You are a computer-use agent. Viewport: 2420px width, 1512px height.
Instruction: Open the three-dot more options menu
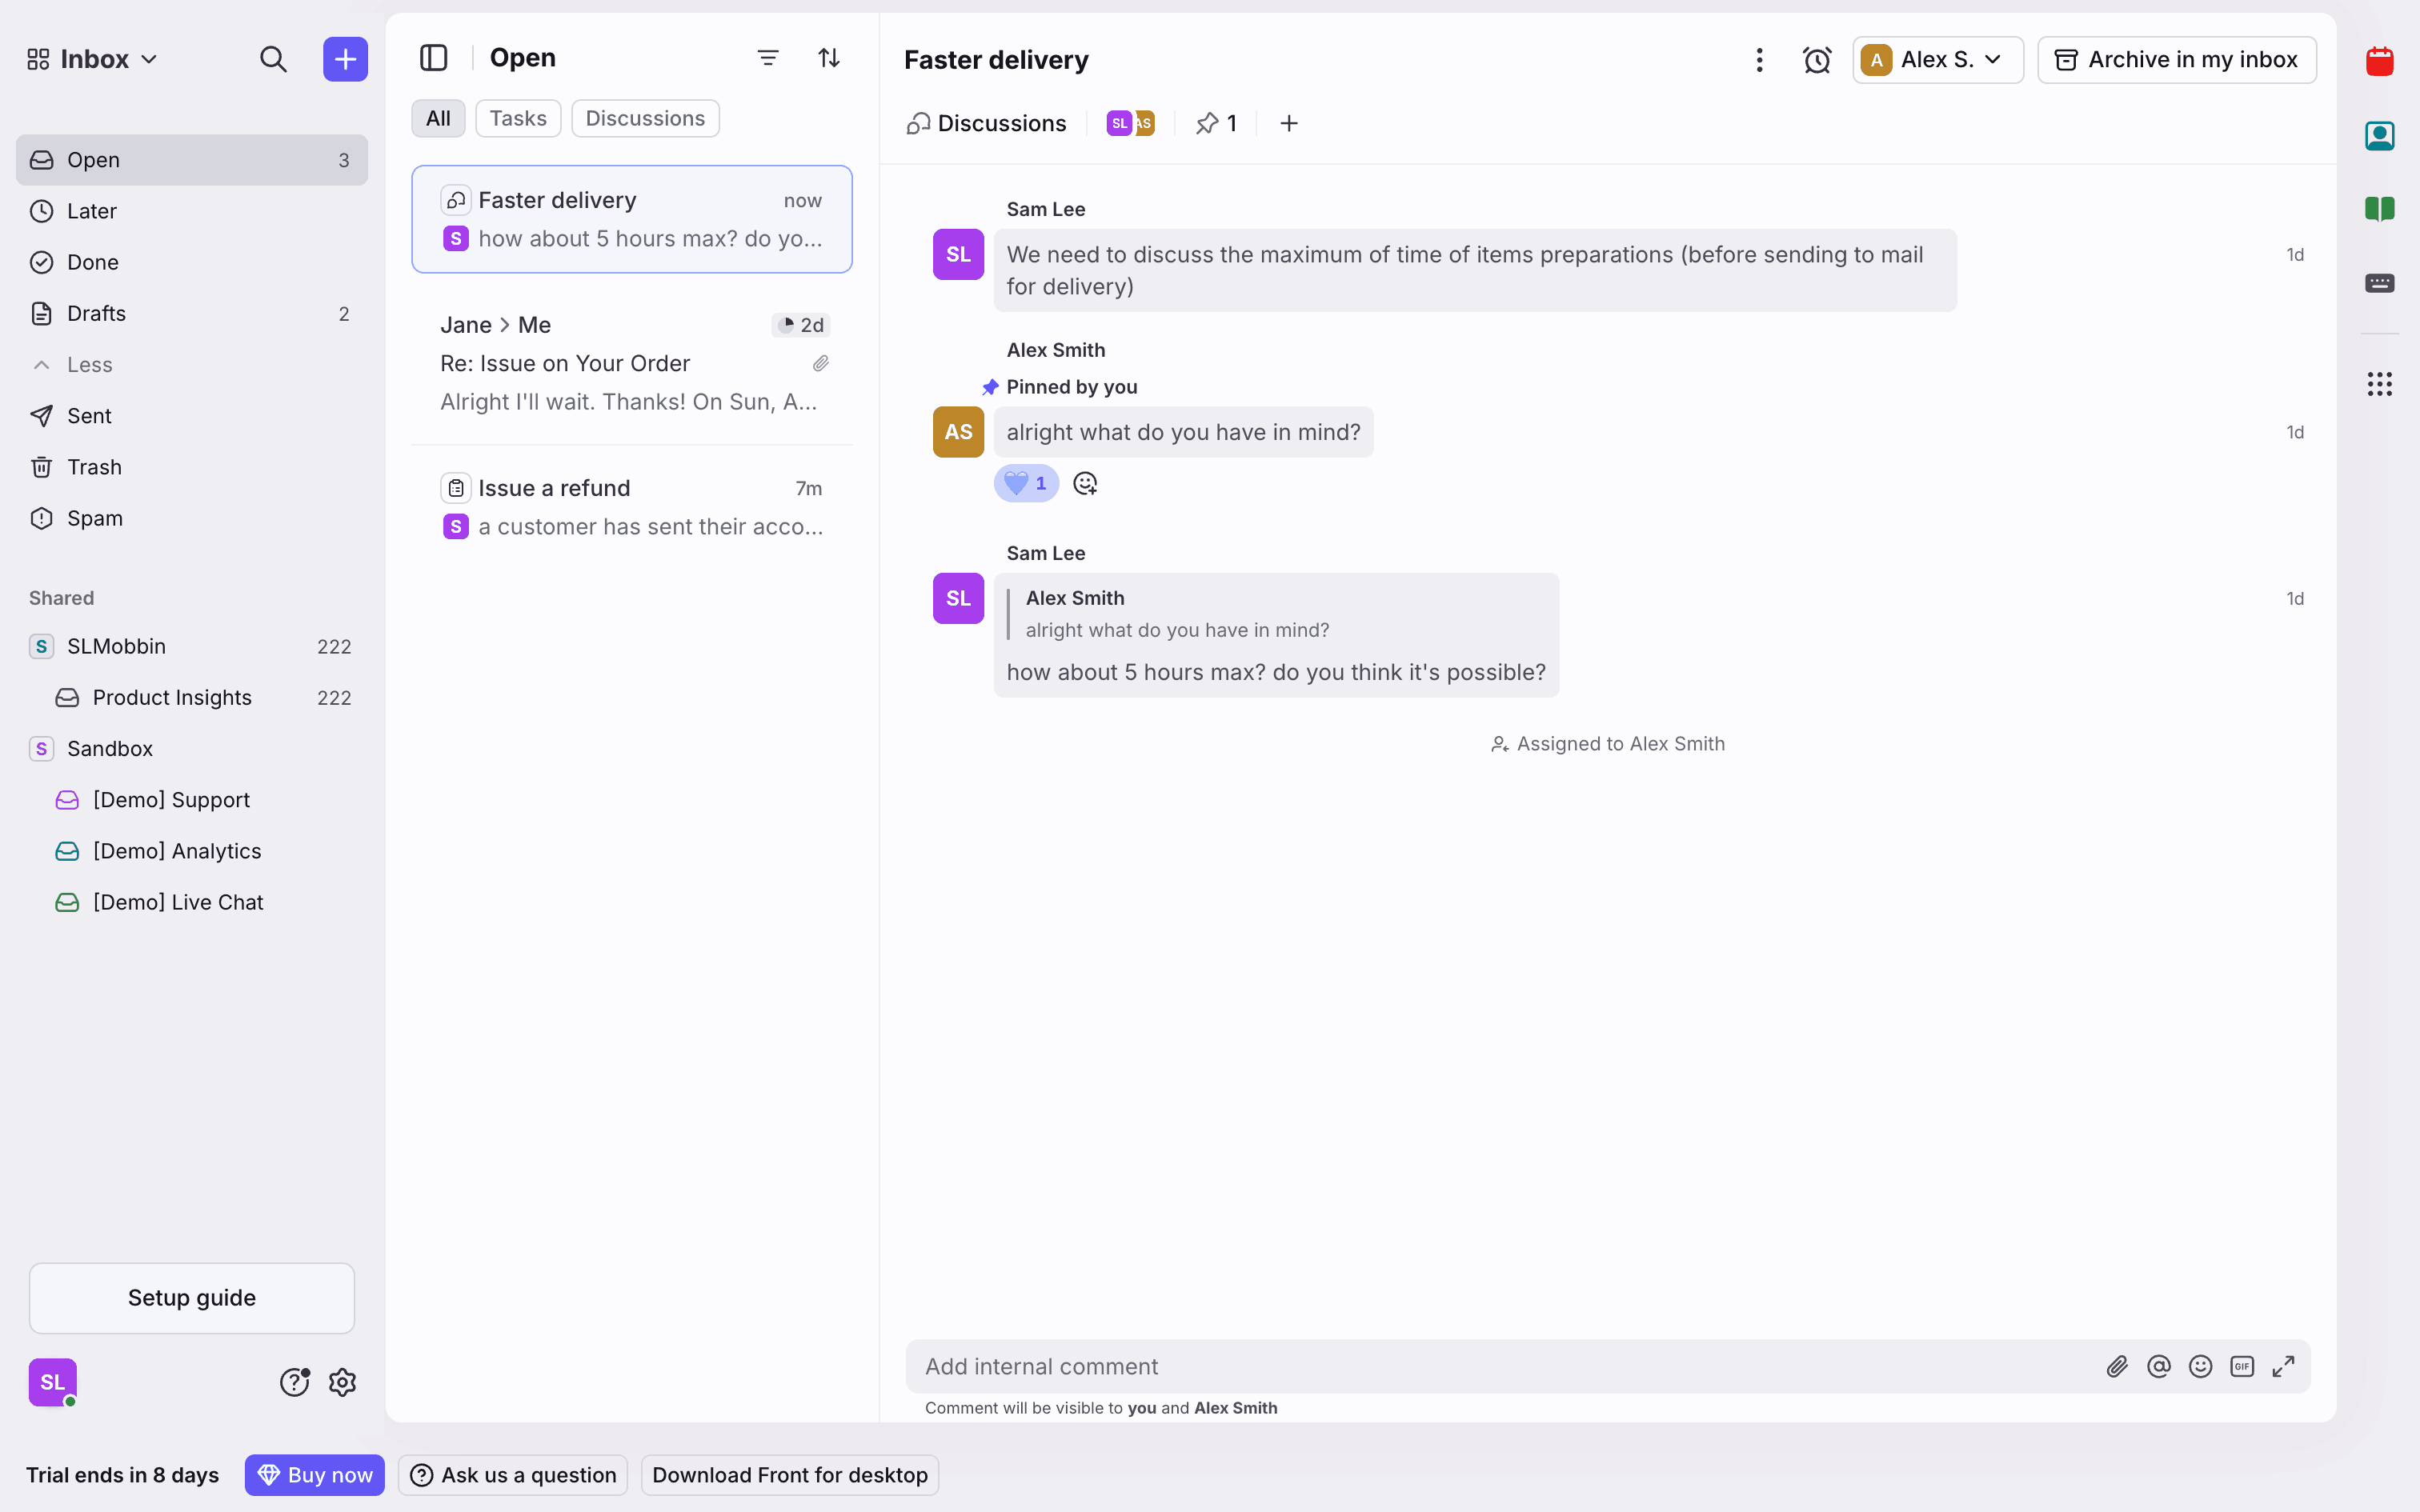point(1759,60)
